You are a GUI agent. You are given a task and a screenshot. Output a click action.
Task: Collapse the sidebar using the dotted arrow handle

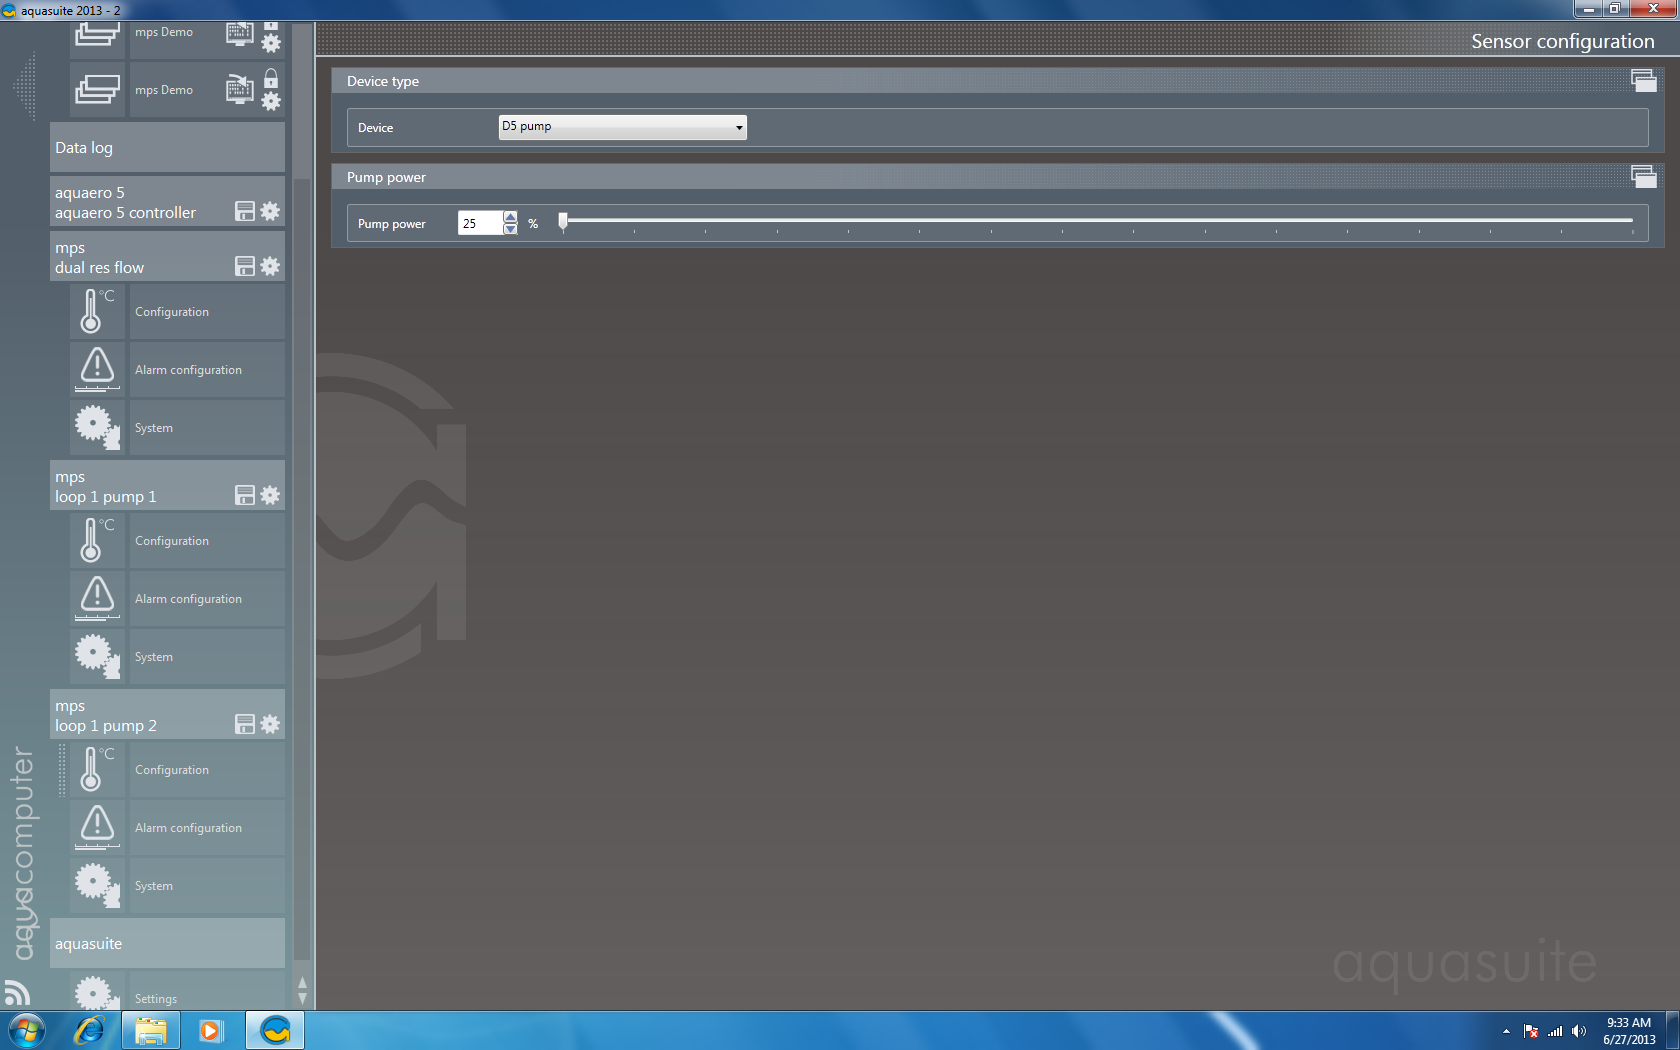tap(25, 87)
